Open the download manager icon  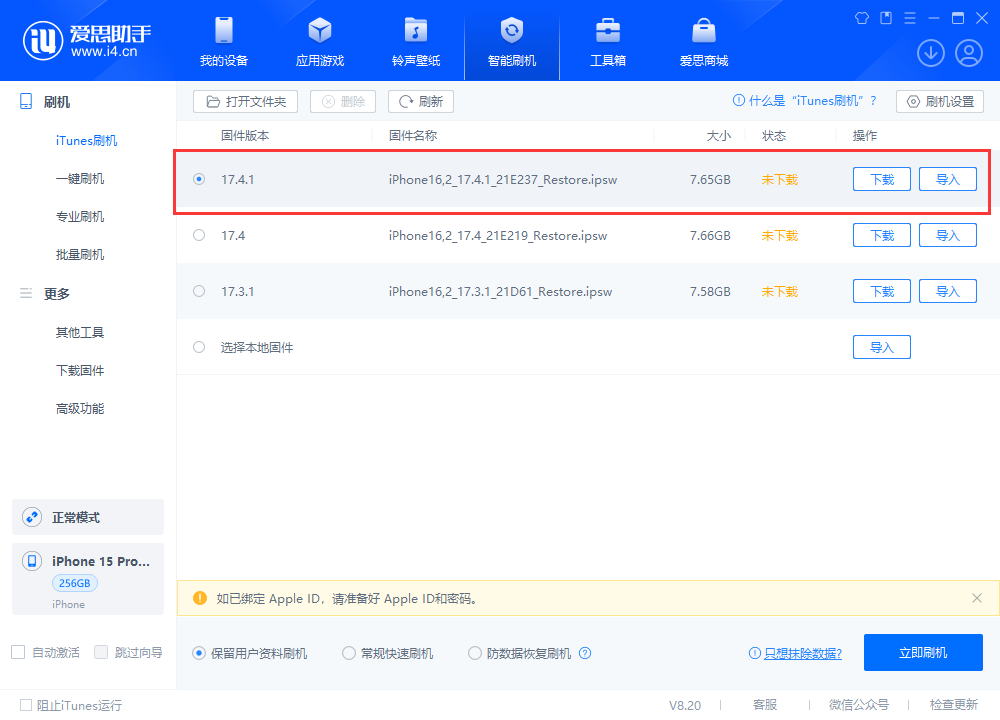(x=930, y=52)
